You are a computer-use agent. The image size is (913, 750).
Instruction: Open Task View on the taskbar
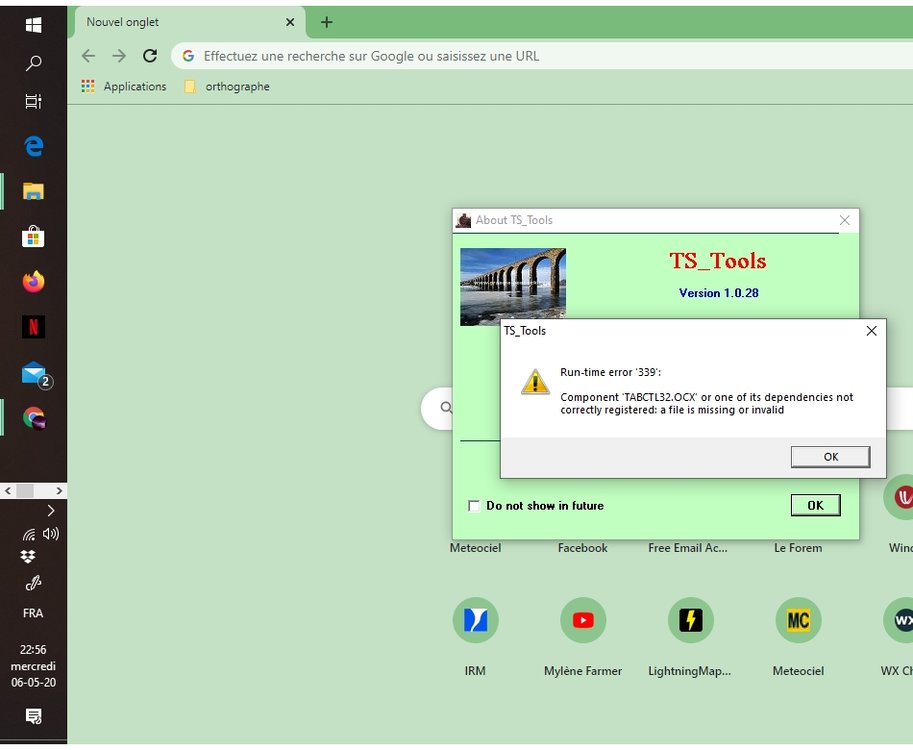tap(33, 101)
